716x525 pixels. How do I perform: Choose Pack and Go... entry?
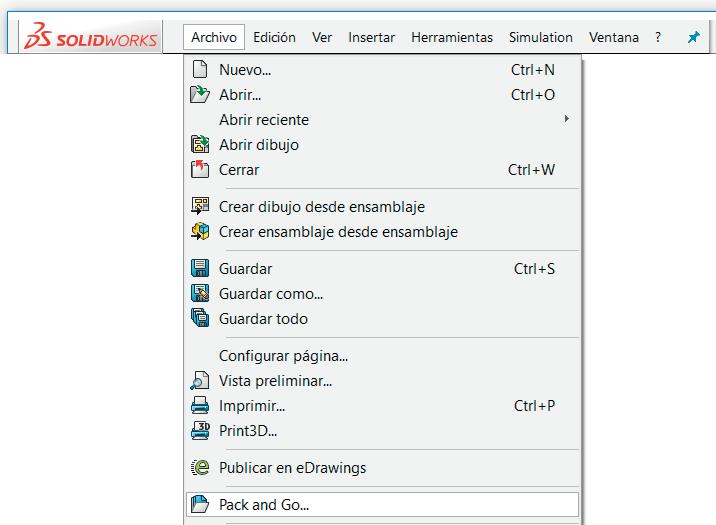383,504
